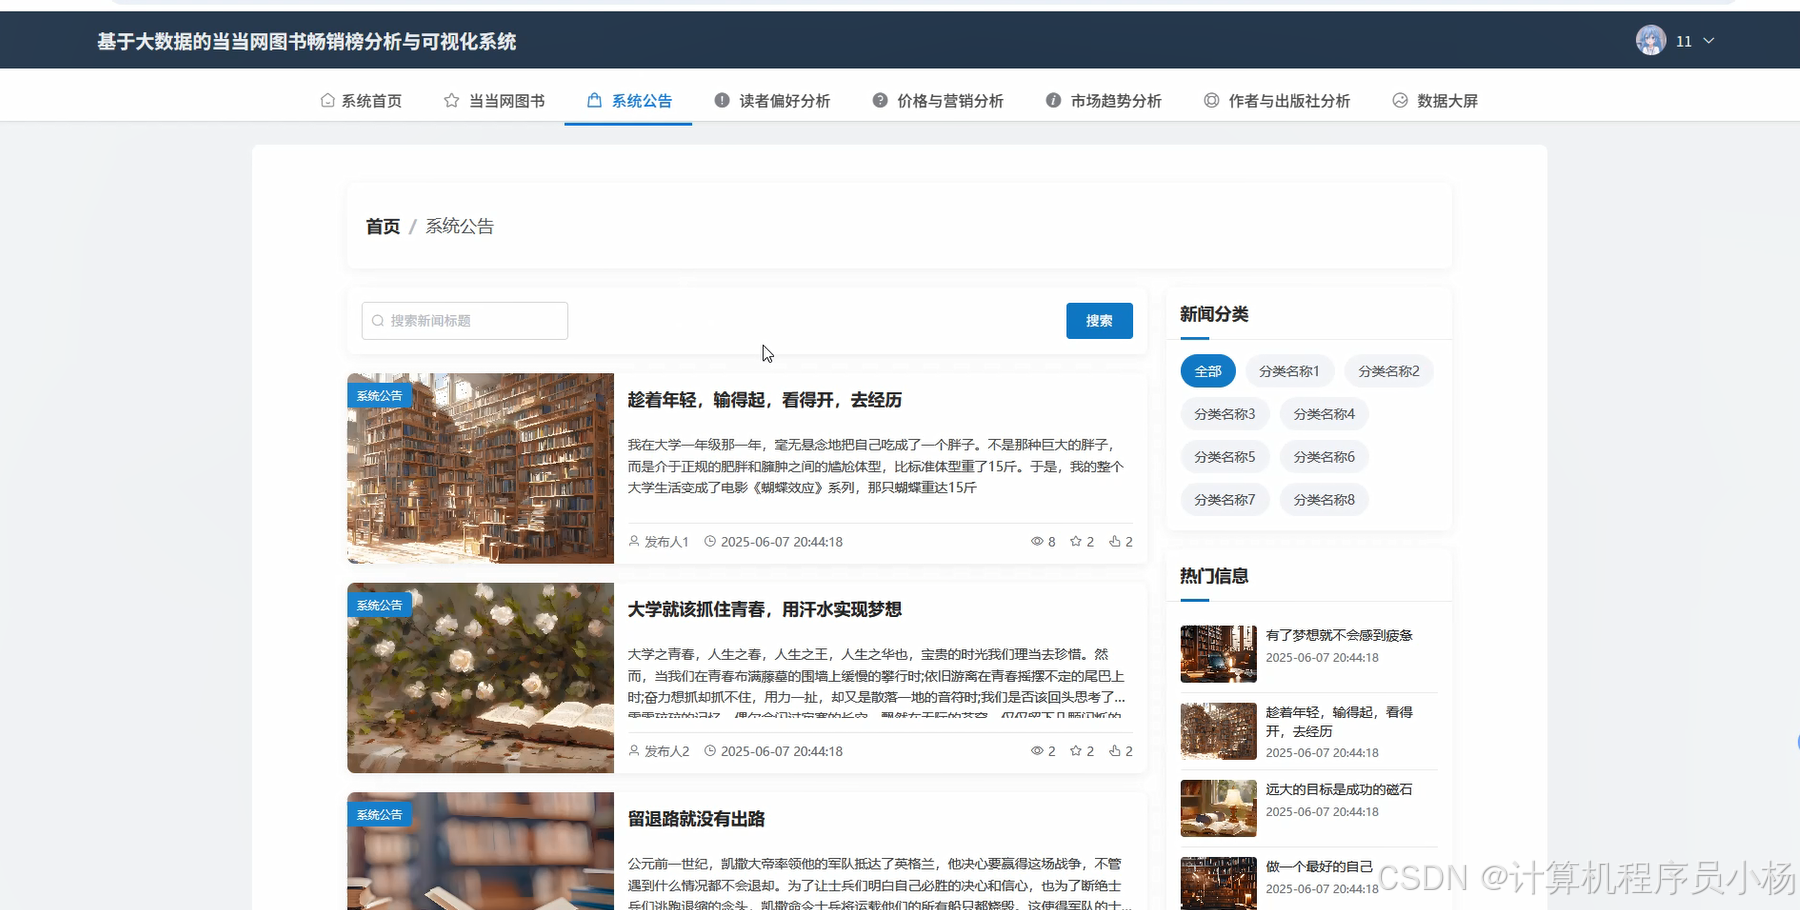Focus the 搜索新闻标题 input field

click(465, 321)
